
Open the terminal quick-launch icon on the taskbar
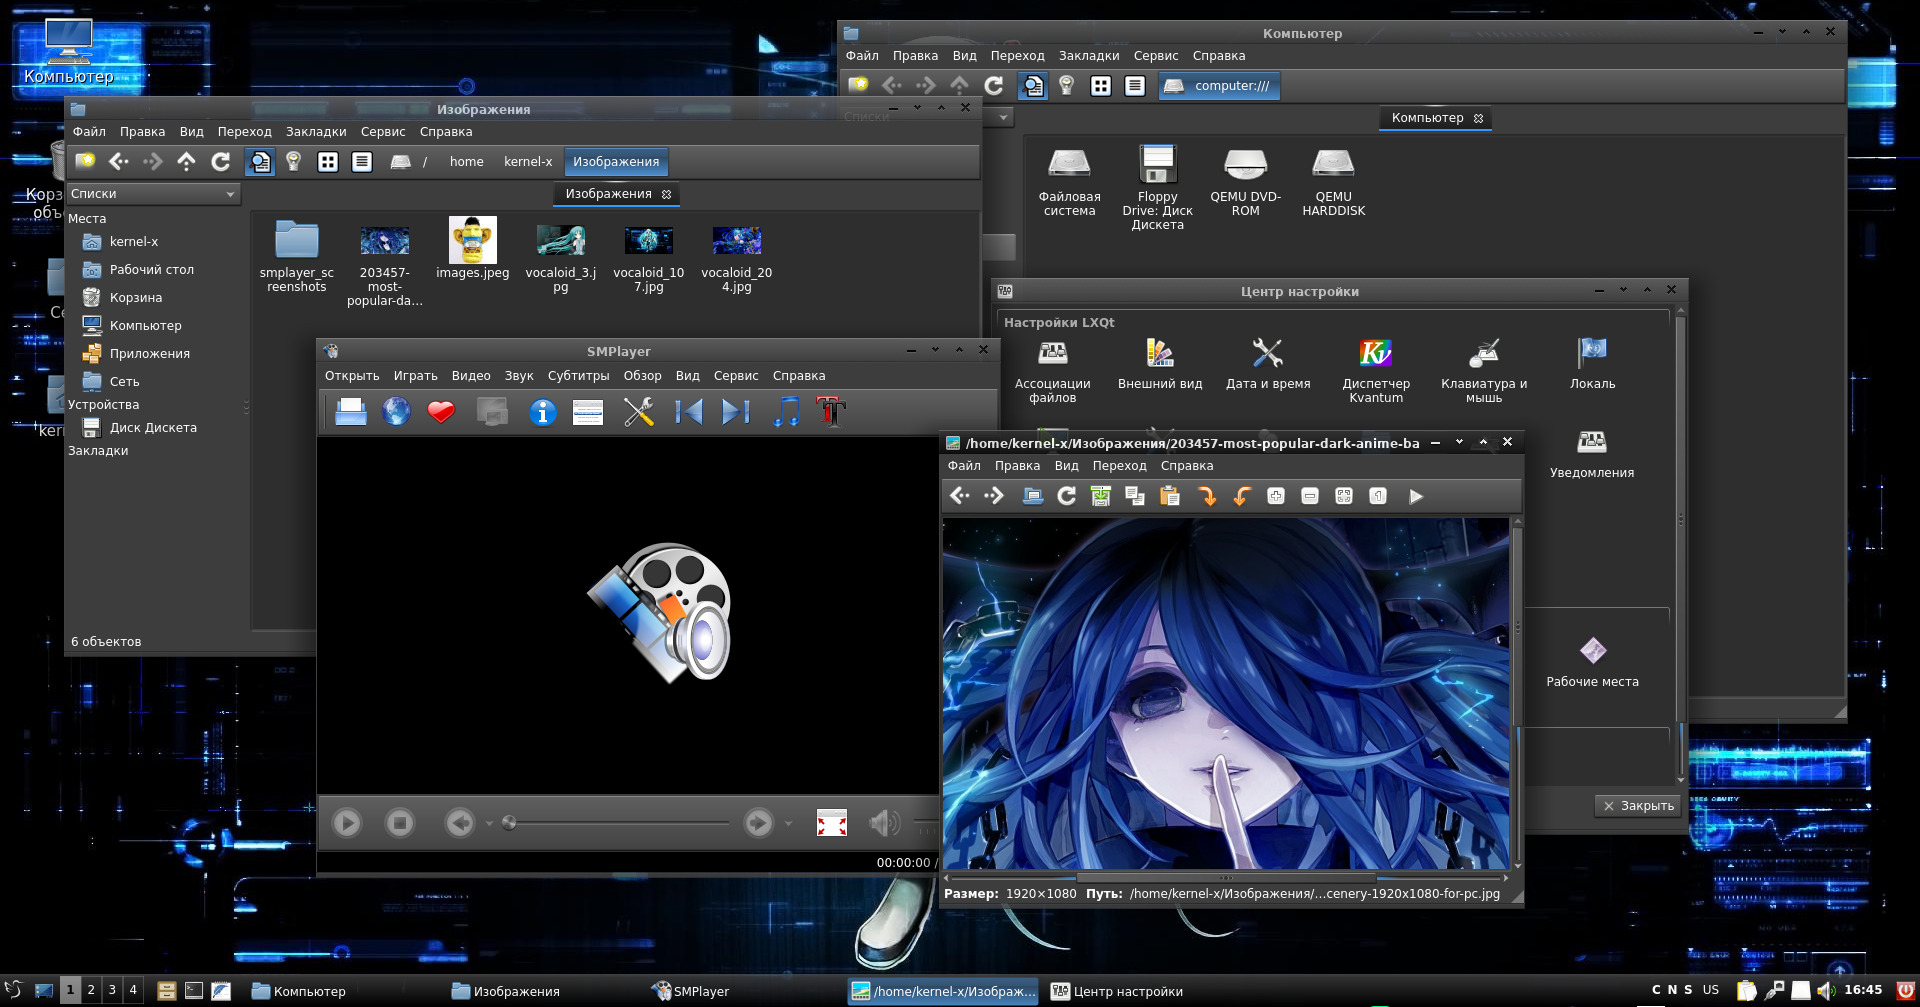(194, 991)
